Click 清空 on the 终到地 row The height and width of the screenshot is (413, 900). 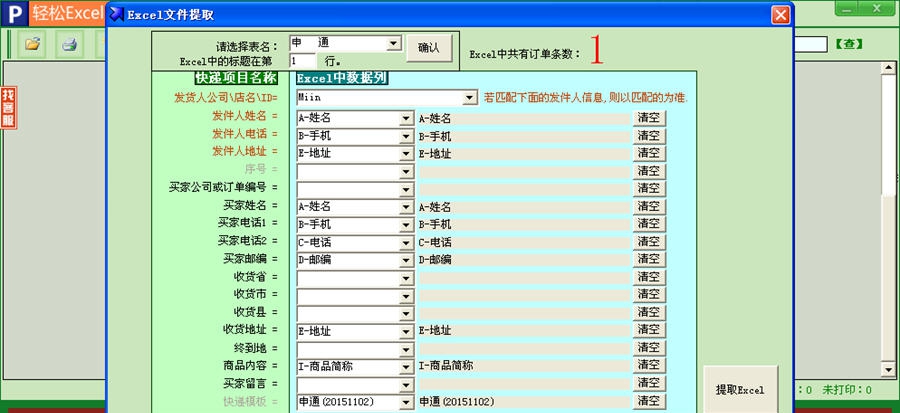point(649,348)
